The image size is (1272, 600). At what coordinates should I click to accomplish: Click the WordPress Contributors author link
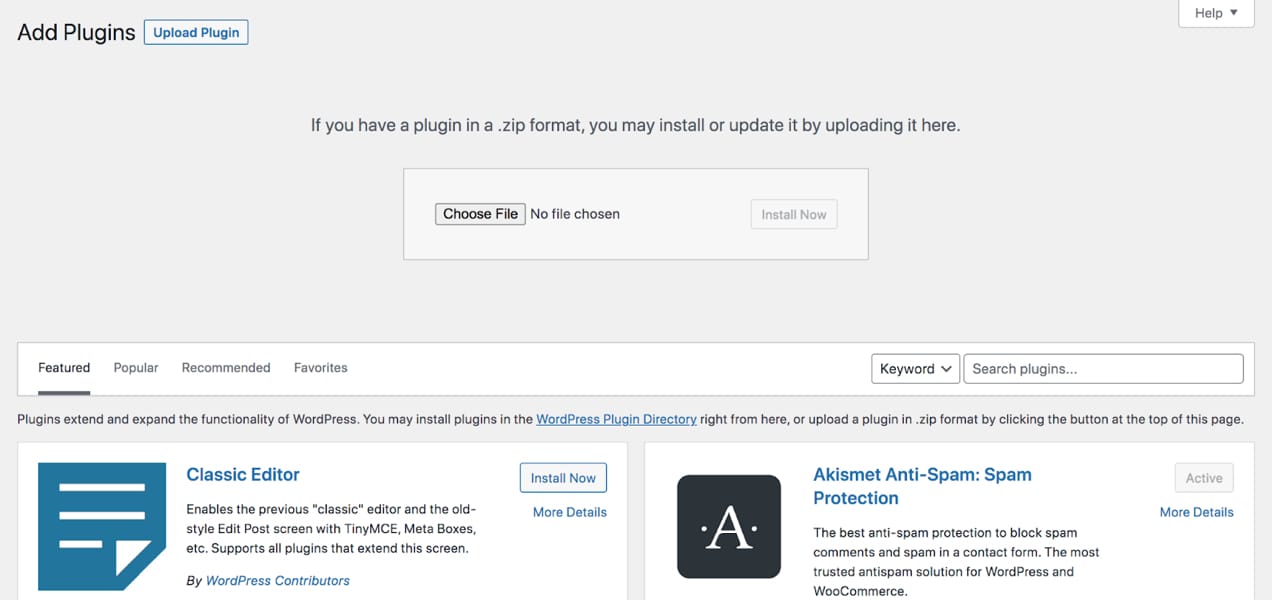click(x=278, y=580)
